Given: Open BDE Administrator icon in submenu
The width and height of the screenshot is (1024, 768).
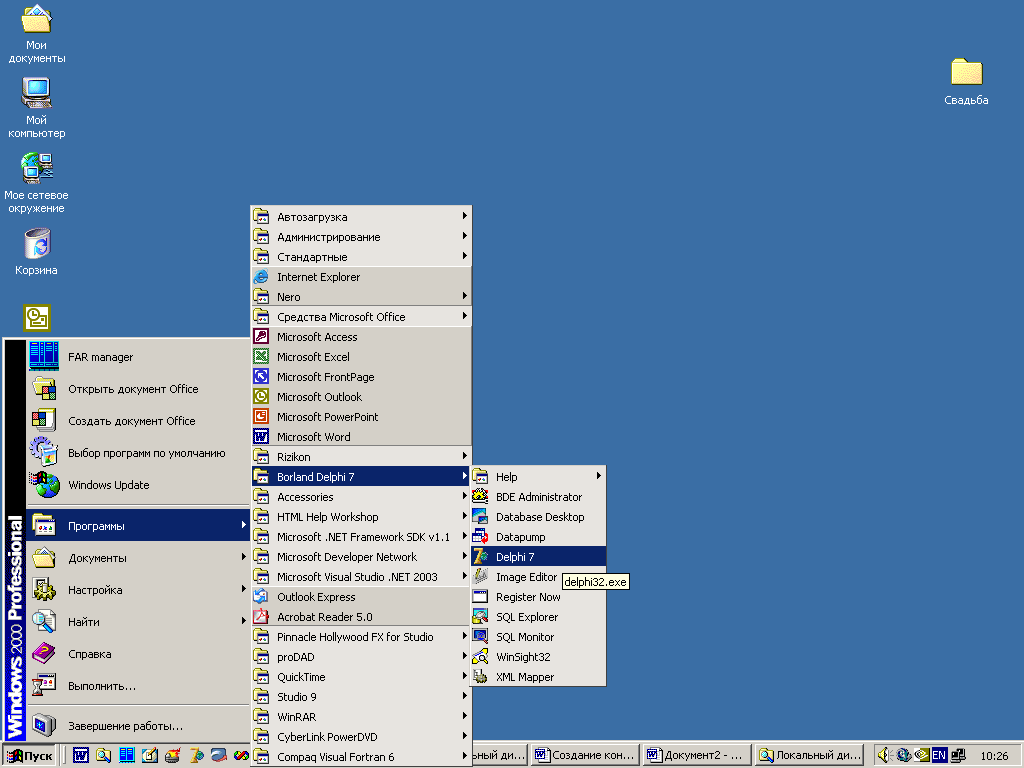Looking at the screenshot, I should (480, 497).
